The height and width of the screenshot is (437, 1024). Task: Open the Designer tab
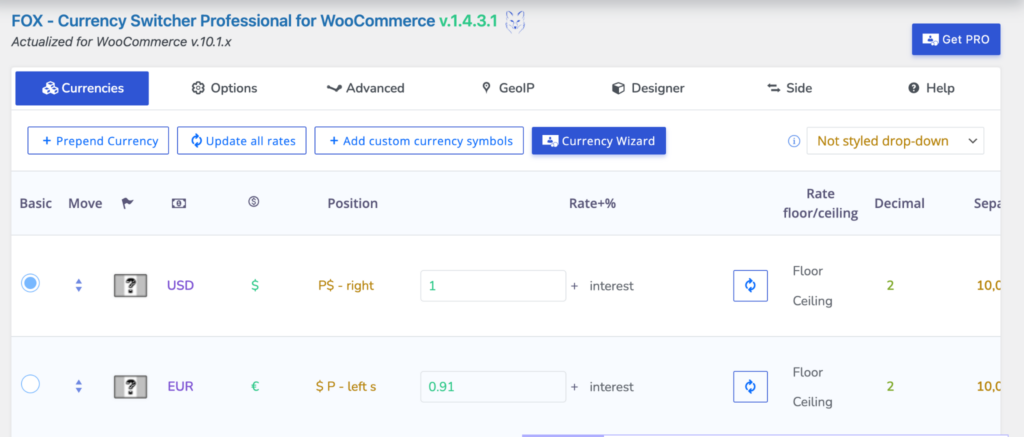pyautogui.click(x=648, y=88)
